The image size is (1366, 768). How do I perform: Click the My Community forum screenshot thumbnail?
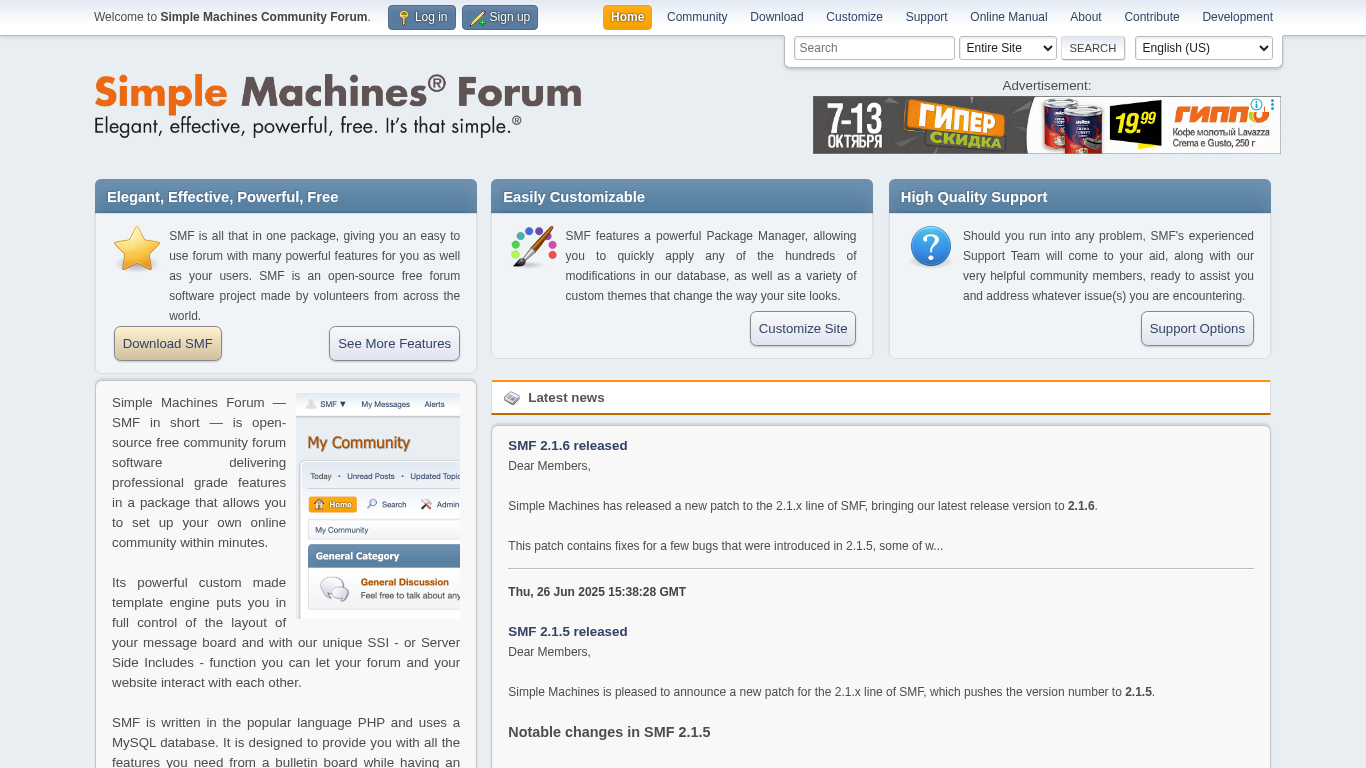pyautogui.click(x=378, y=506)
